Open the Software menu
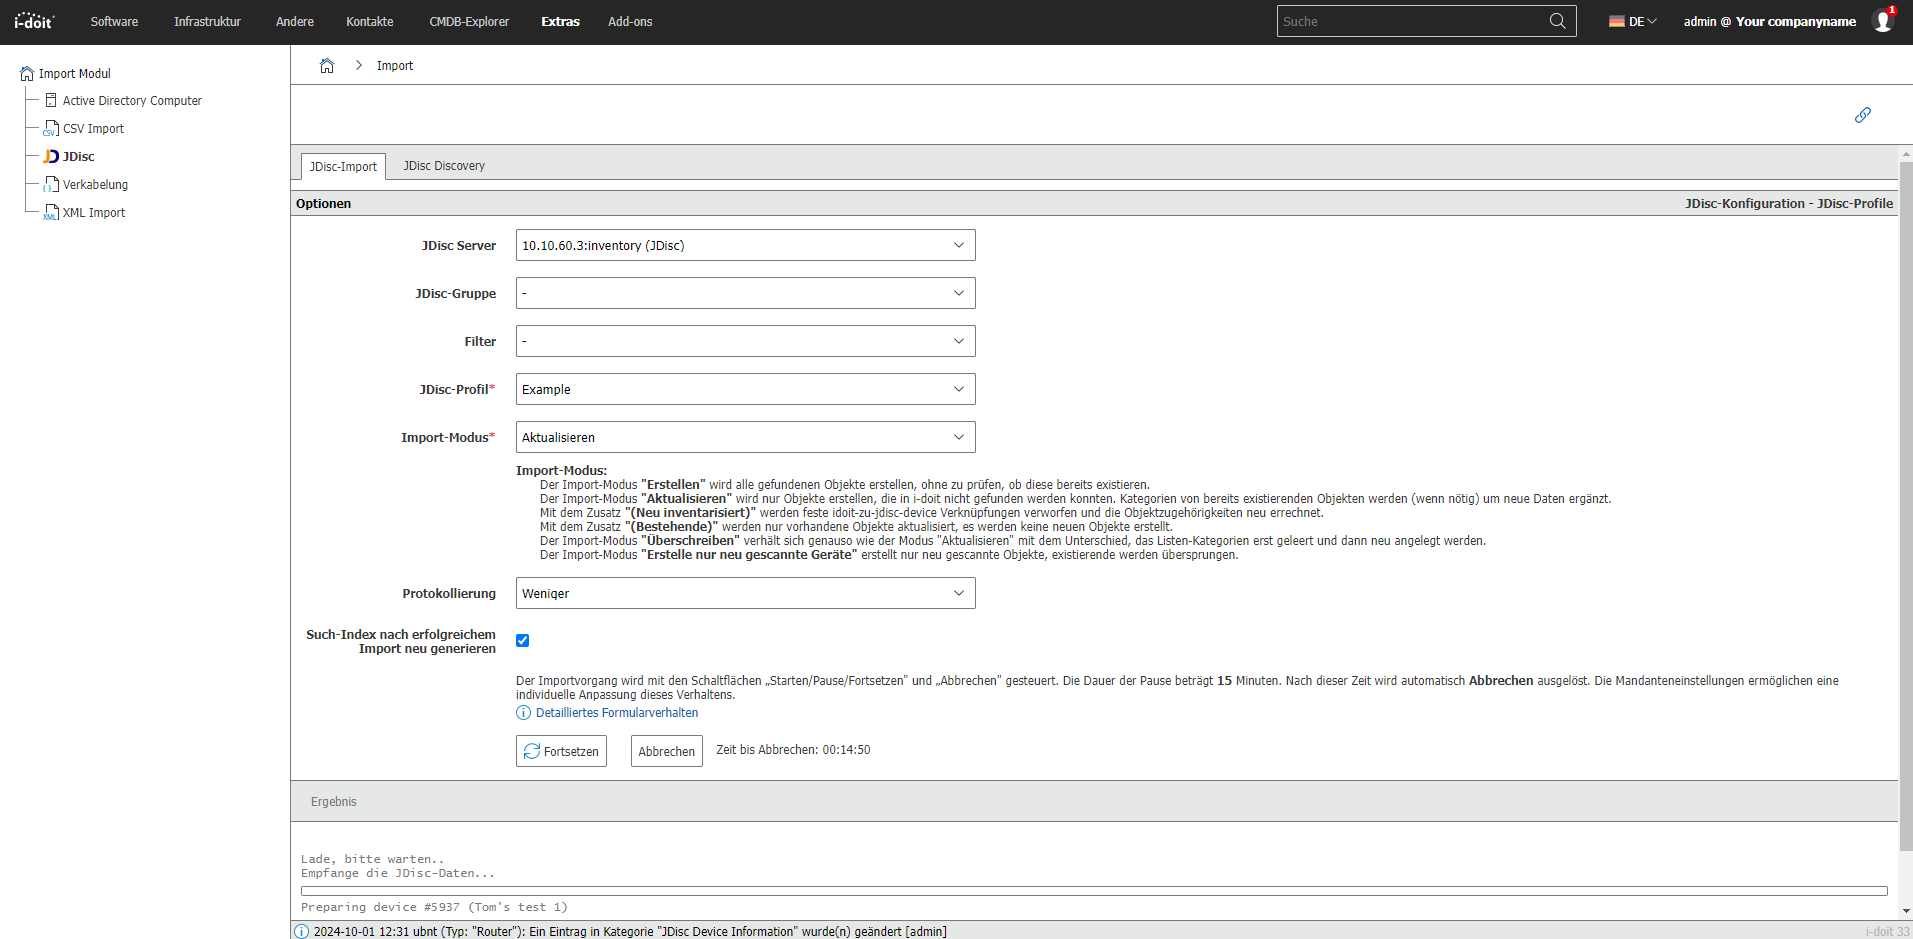 (114, 21)
